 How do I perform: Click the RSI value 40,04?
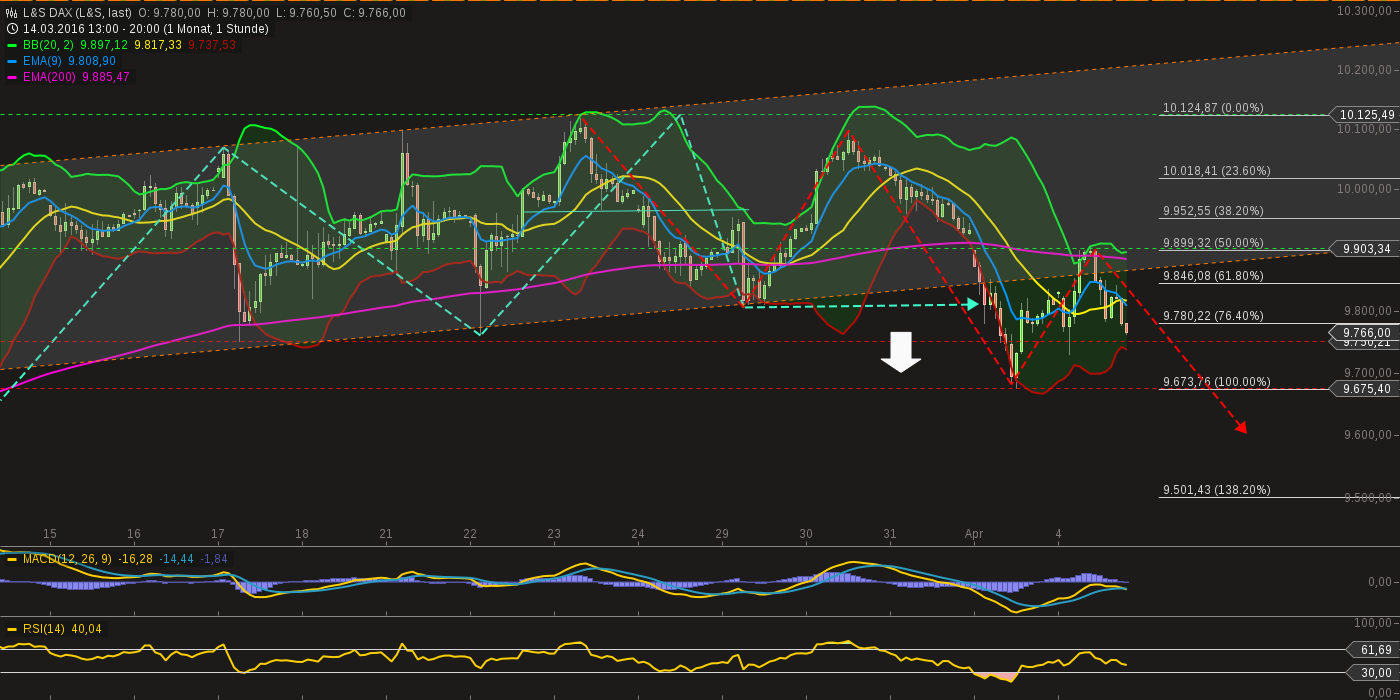pos(87,629)
